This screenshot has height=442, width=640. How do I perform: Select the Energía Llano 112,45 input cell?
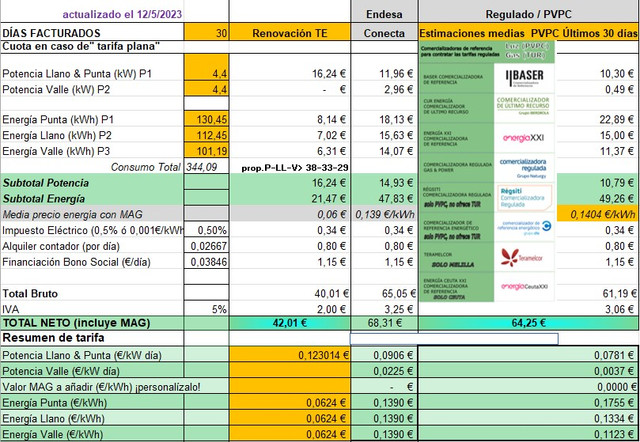(207, 135)
